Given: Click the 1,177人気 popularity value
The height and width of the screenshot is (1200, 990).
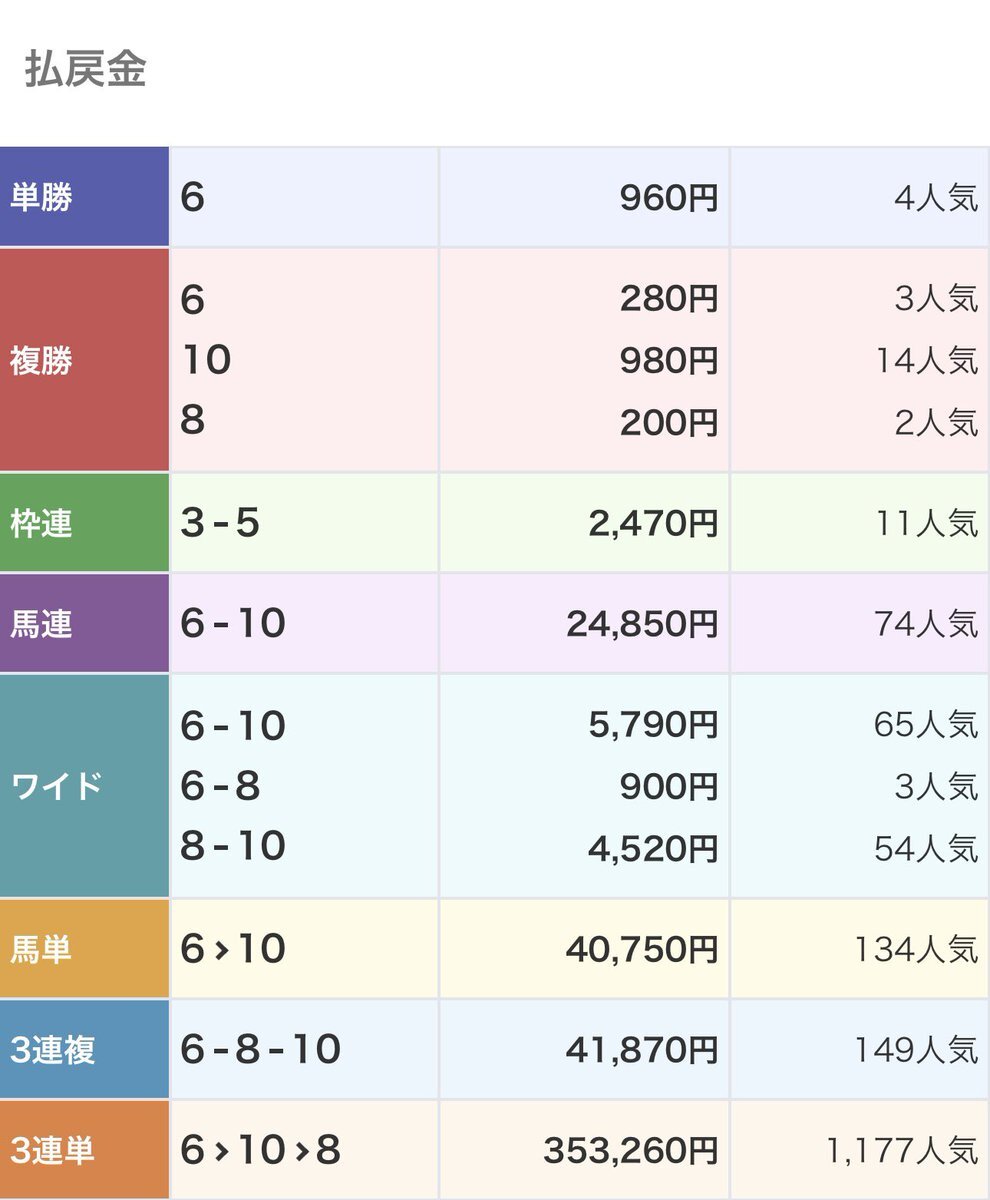Looking at the screenshot, I should click(902, 1151).
